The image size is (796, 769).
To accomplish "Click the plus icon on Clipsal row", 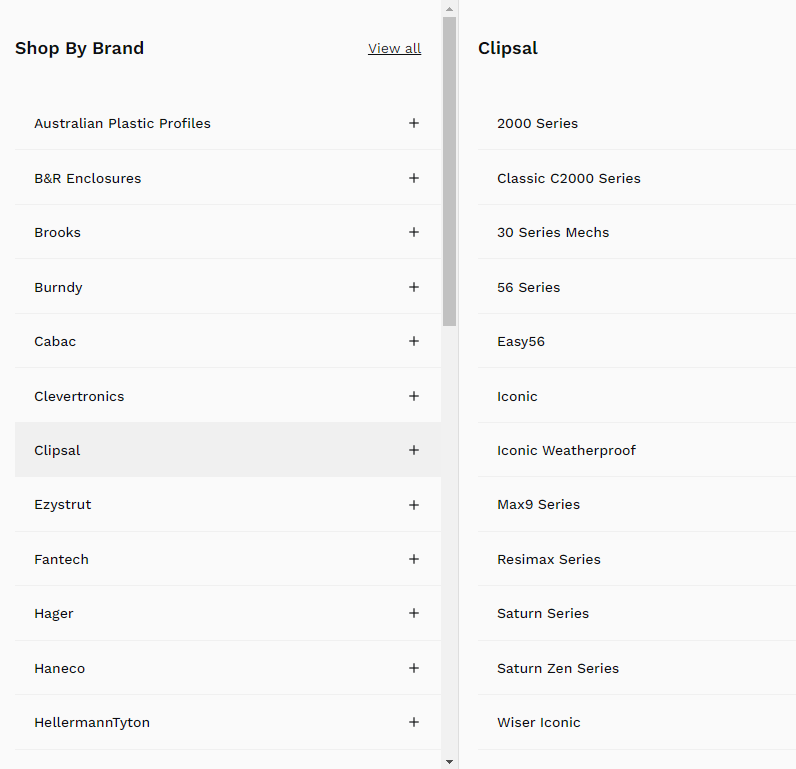I will (414, 450).
